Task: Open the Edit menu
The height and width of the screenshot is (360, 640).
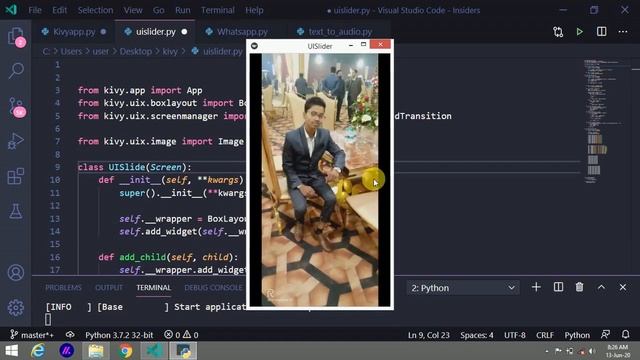Action: (60, 10)
